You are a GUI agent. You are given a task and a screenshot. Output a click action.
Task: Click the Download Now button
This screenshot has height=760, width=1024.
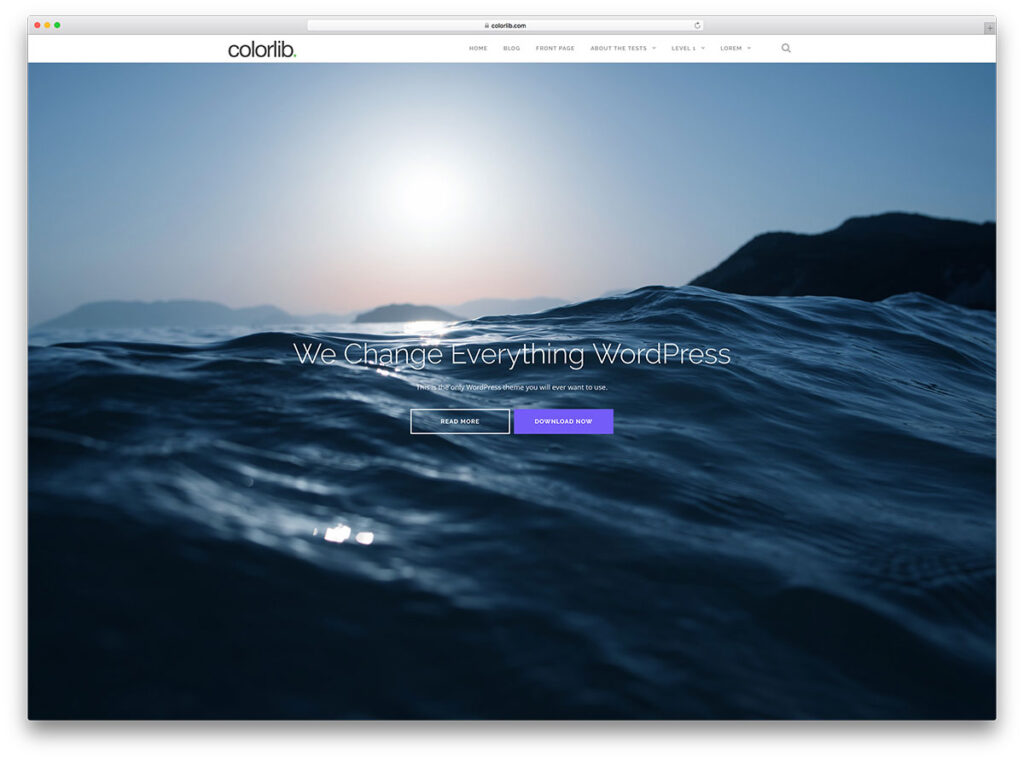[563, 421]
